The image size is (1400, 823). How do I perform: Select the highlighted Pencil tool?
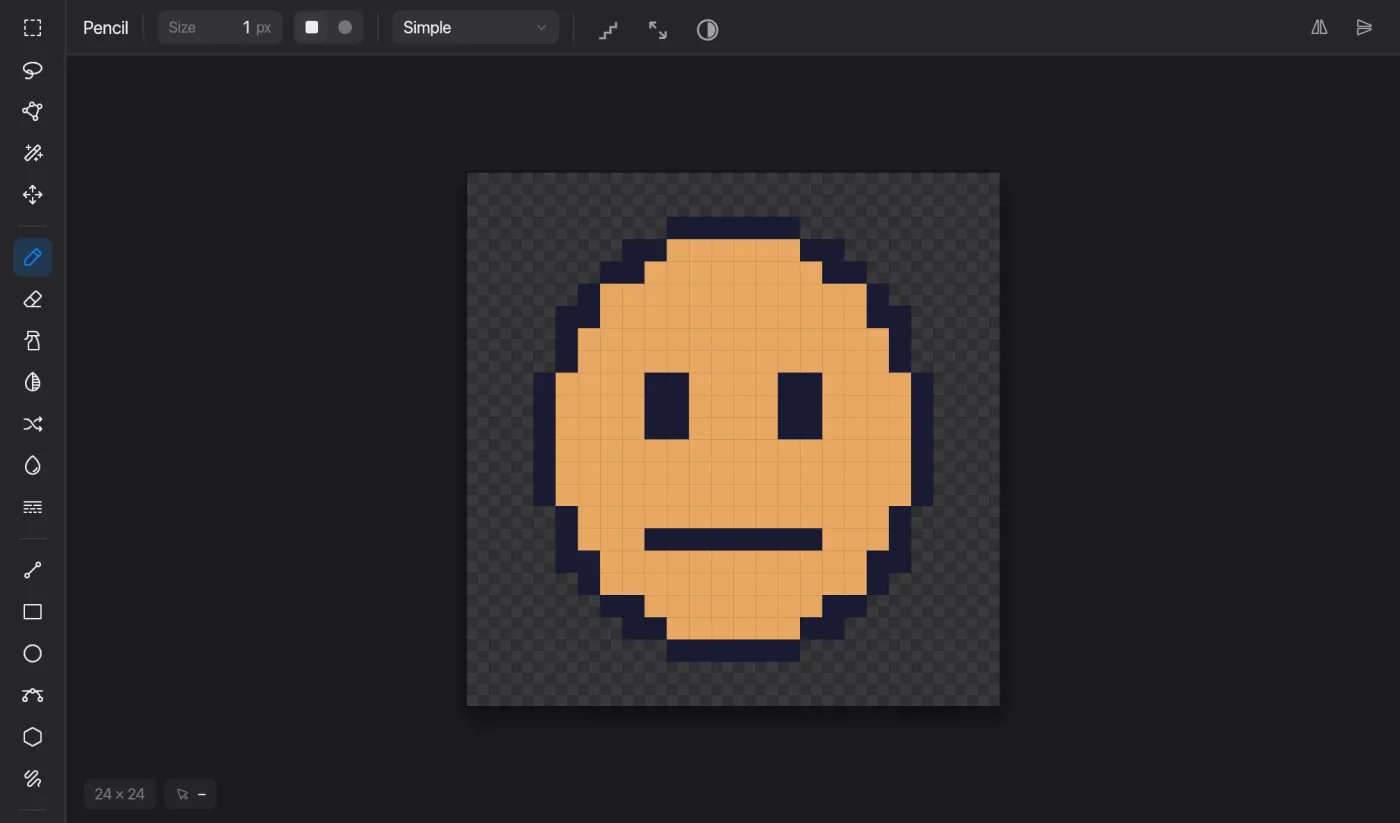pyautogui.click(x=33, y=258)
